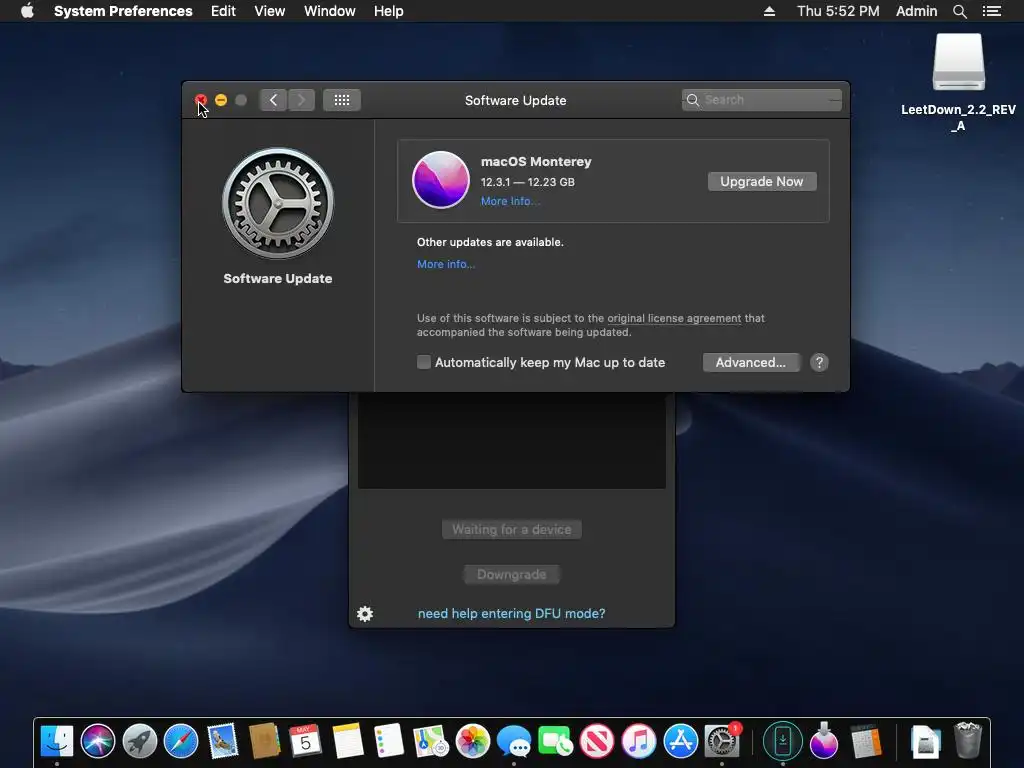Open More info under Other updates
This screenshot has height=768, width=1024.
tap(446, 264)
